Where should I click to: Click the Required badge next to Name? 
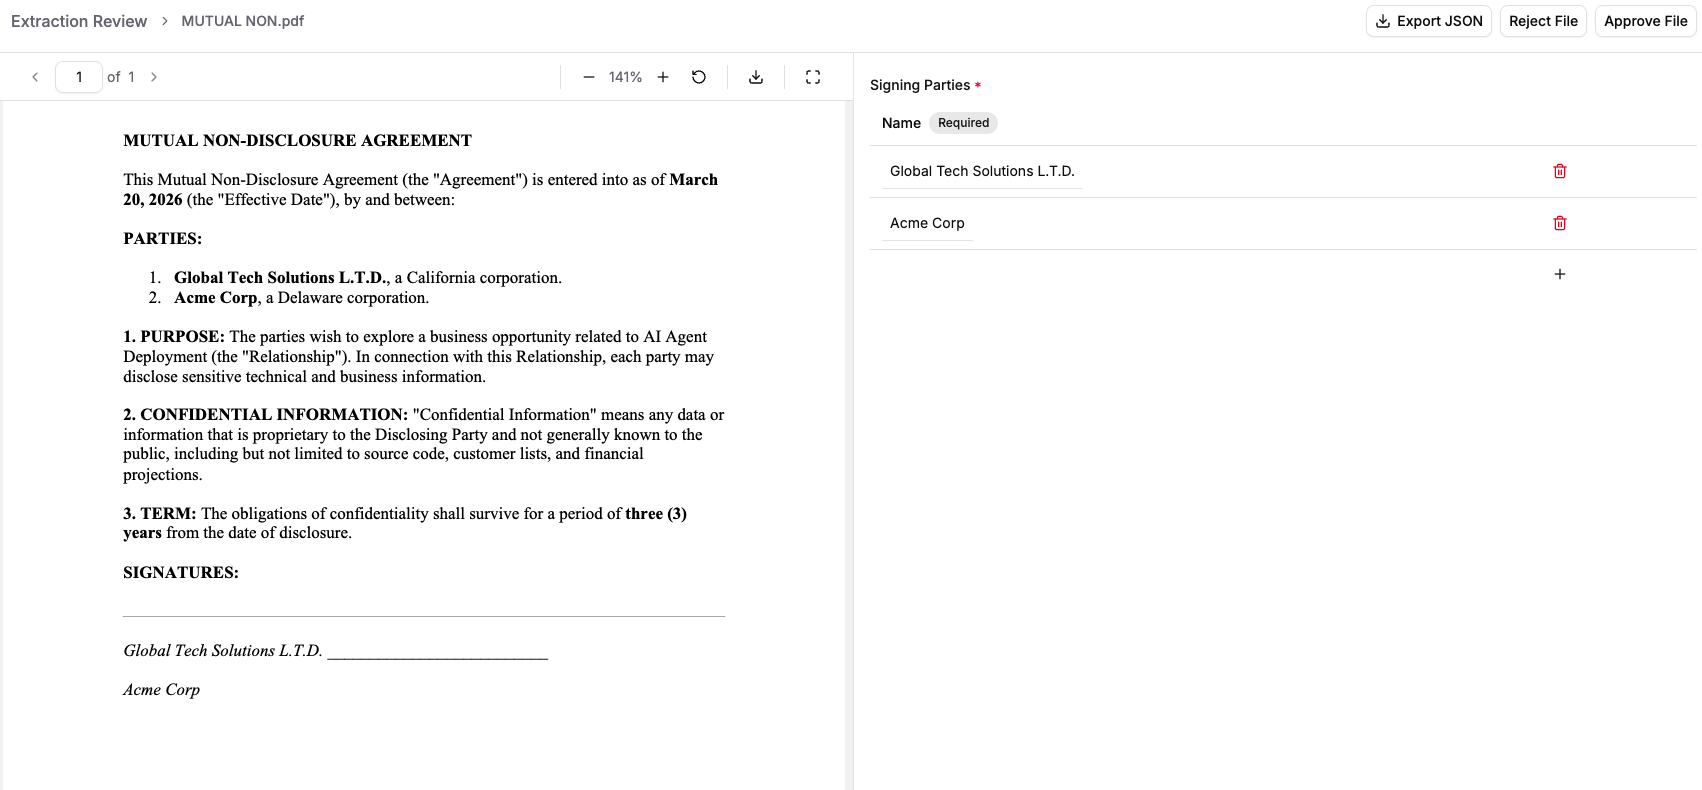(963, 123)
